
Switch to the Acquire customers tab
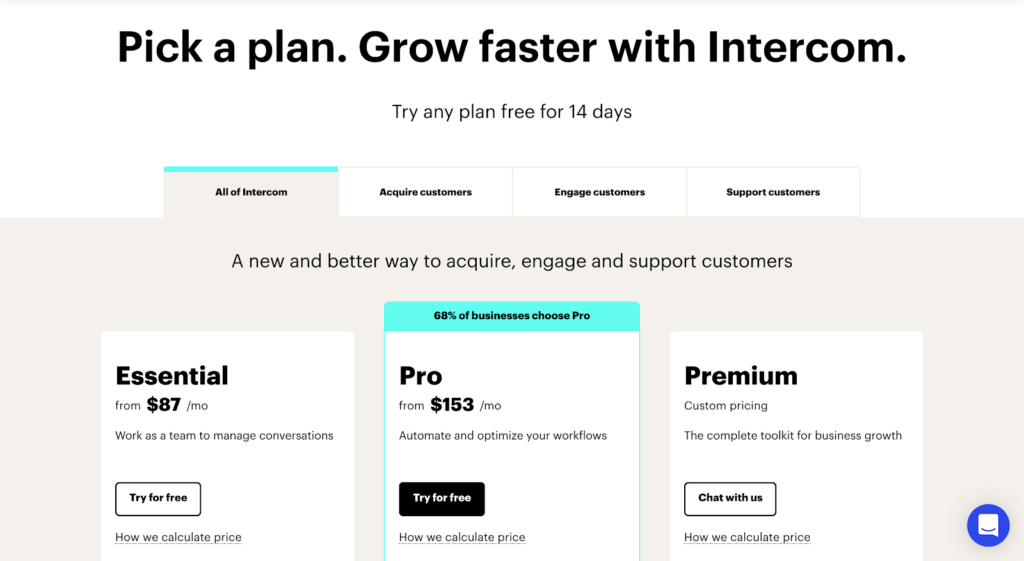click(x=425, y=192)
